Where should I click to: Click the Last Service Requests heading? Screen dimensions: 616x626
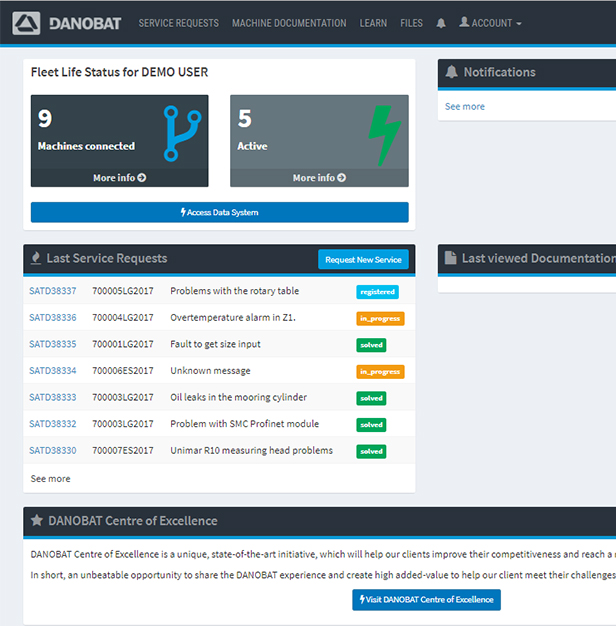107,258
